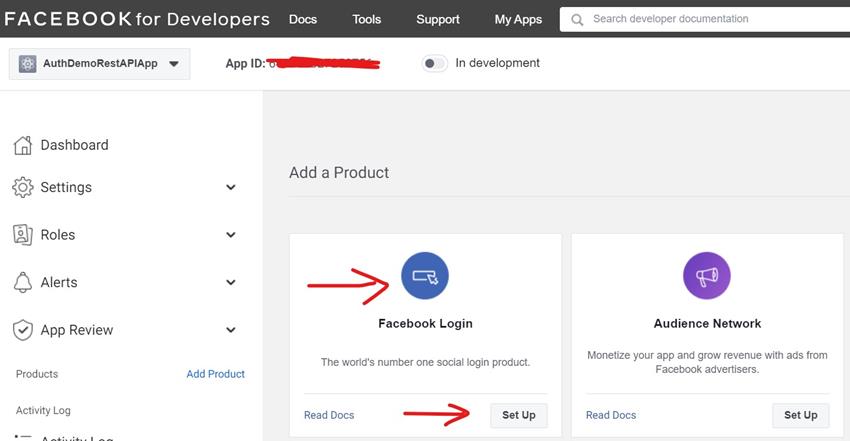Click the Alerts bell icon

tap(23, 282)
